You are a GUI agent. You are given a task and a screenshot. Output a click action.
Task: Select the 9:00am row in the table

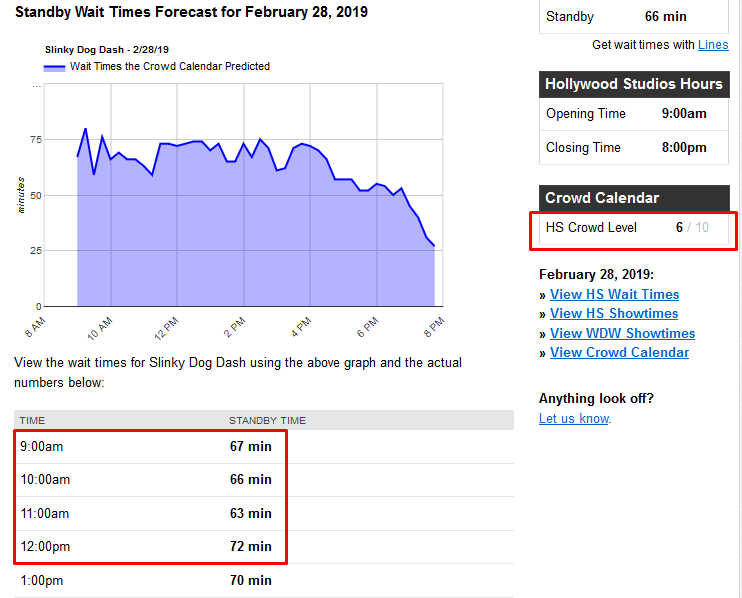(x=150, y=446)
